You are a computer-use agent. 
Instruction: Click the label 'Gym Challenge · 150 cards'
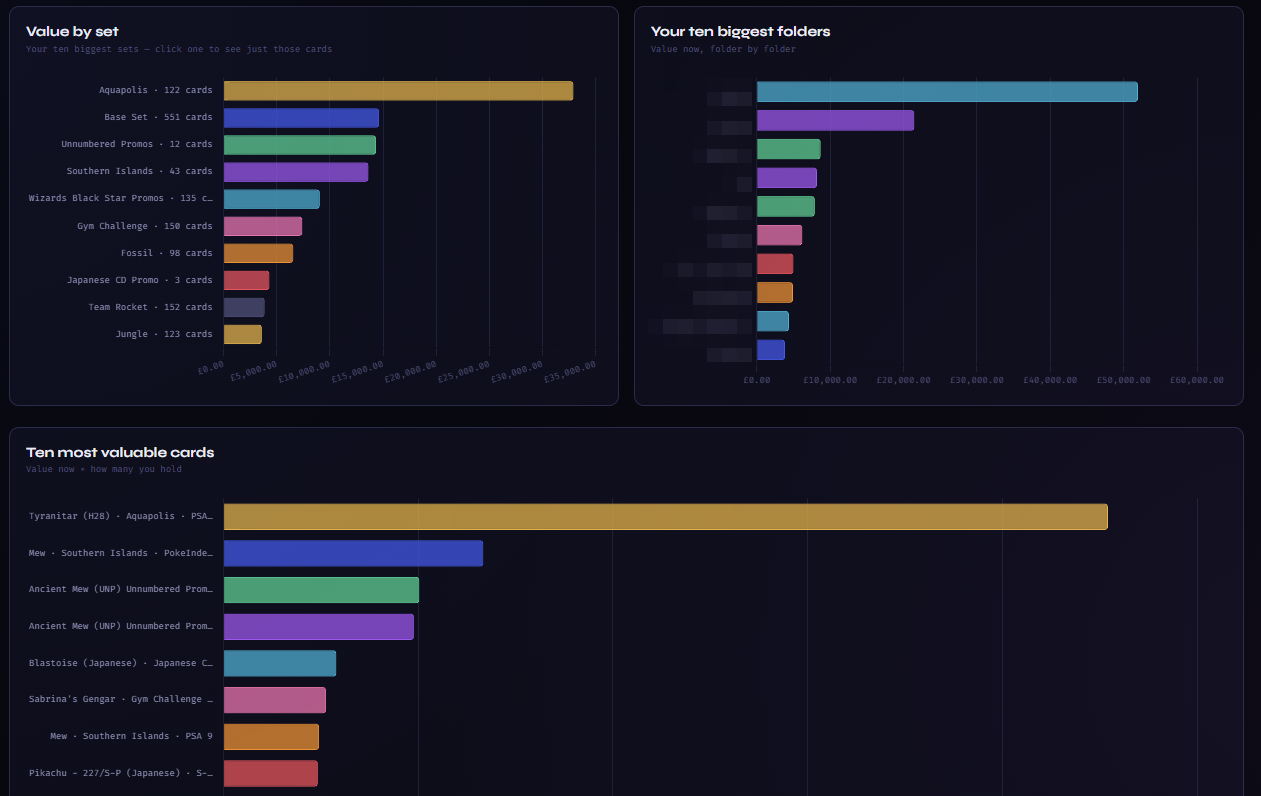(x=145, y=226)
